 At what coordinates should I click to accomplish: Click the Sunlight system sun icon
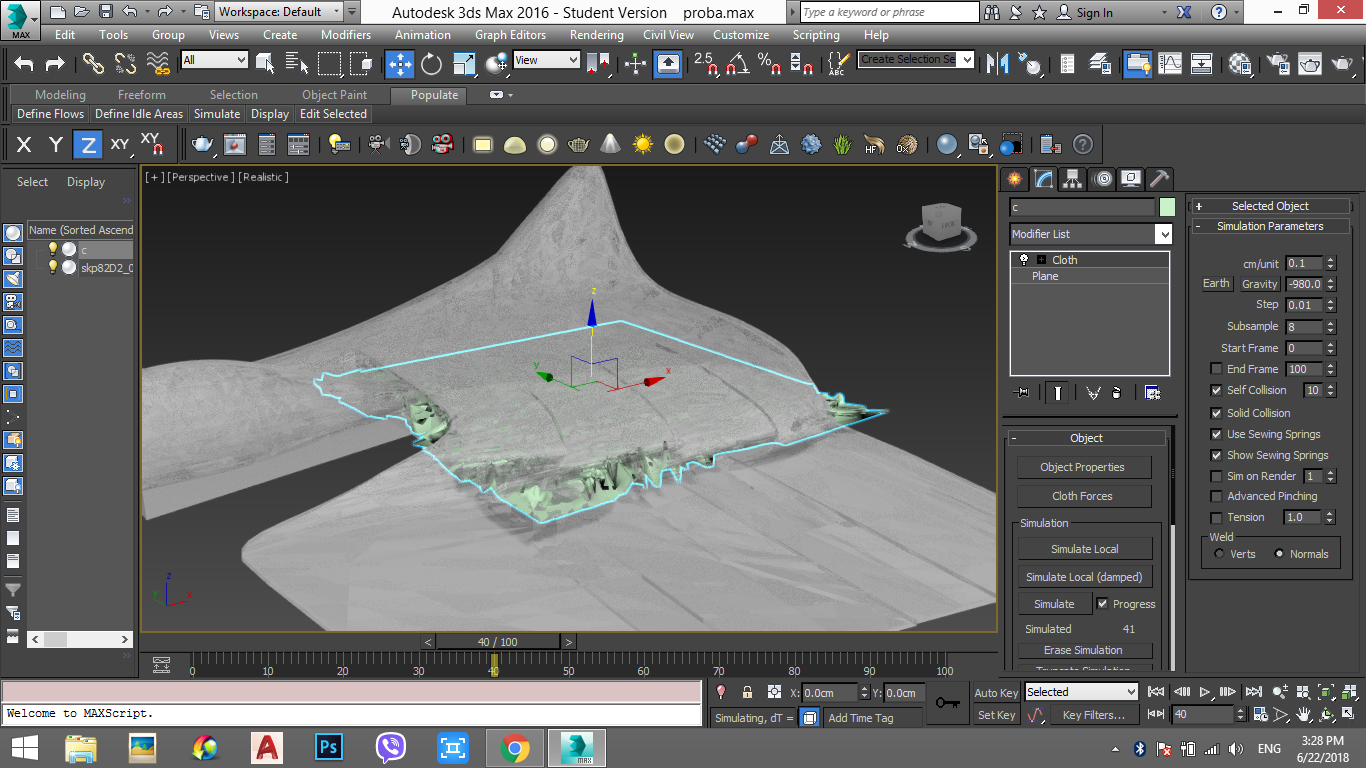click(642, 145)
